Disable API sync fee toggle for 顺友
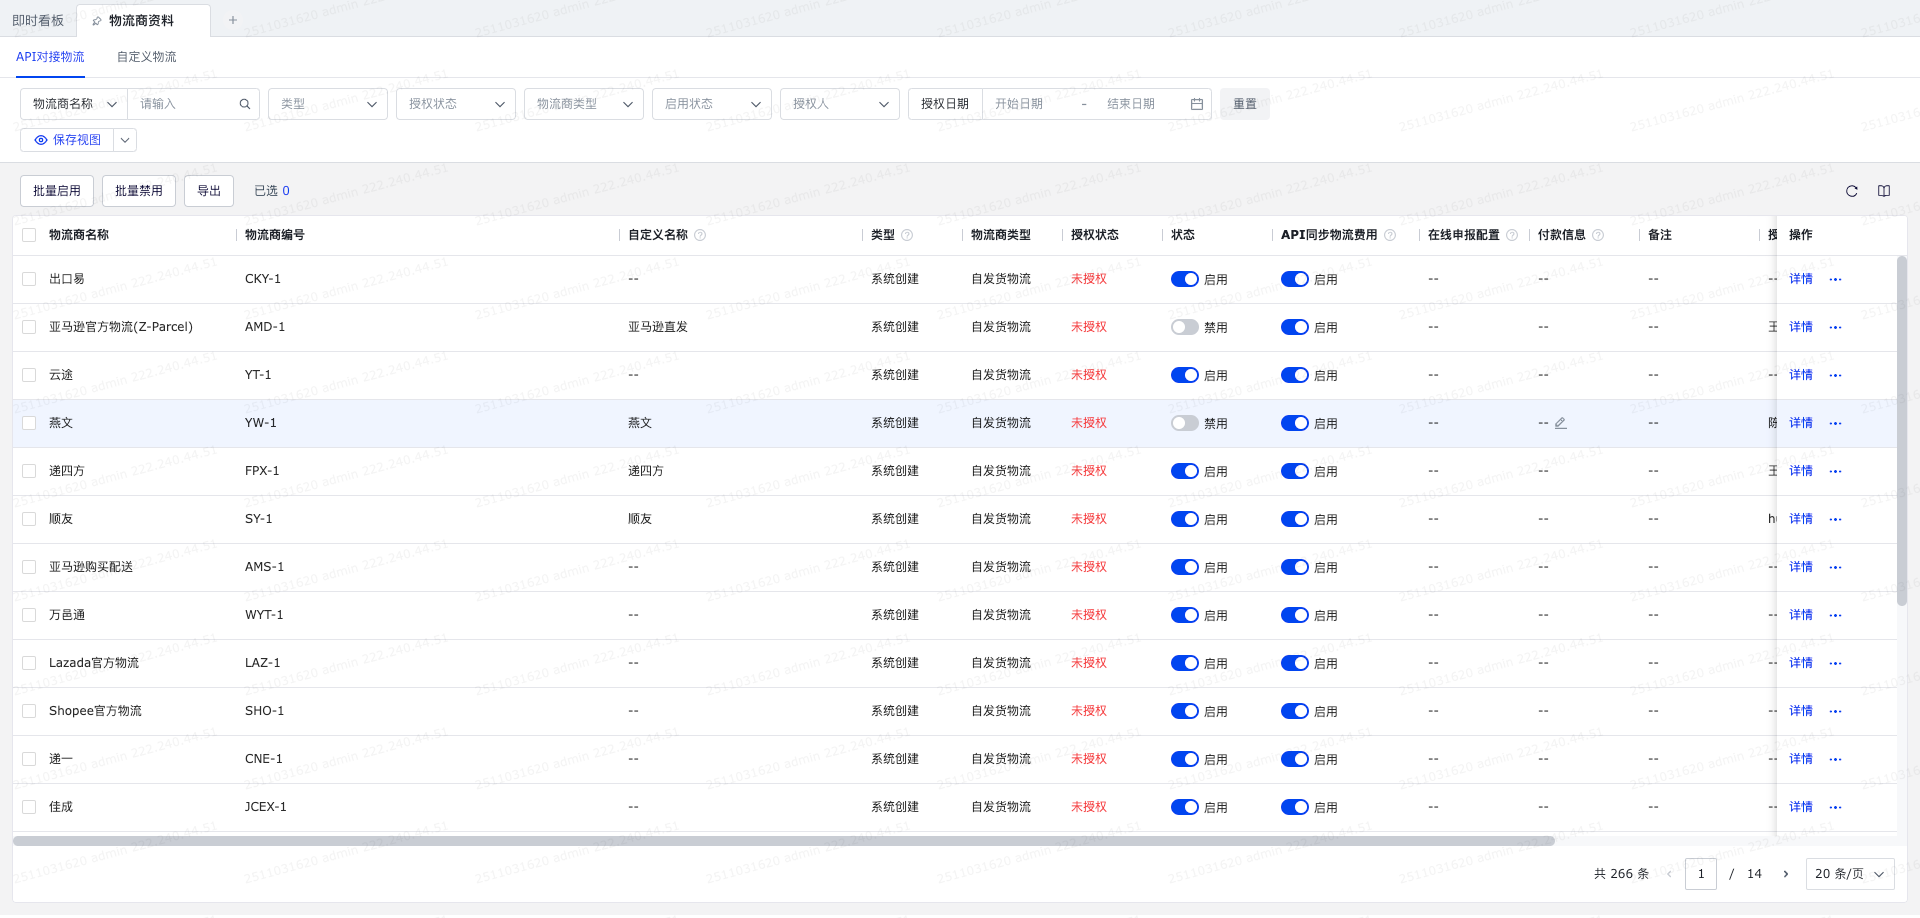The height and width of the screenshot is (918, 1920). (x=1294, y=519)
